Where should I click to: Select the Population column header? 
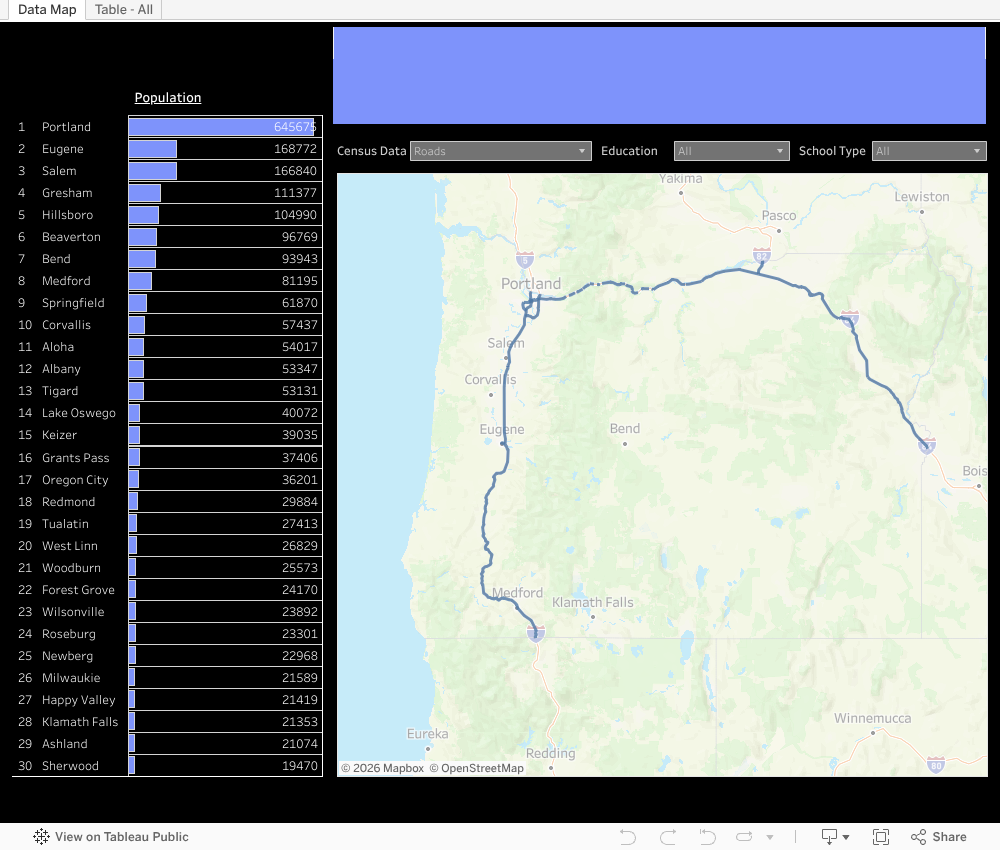[167, 97]
